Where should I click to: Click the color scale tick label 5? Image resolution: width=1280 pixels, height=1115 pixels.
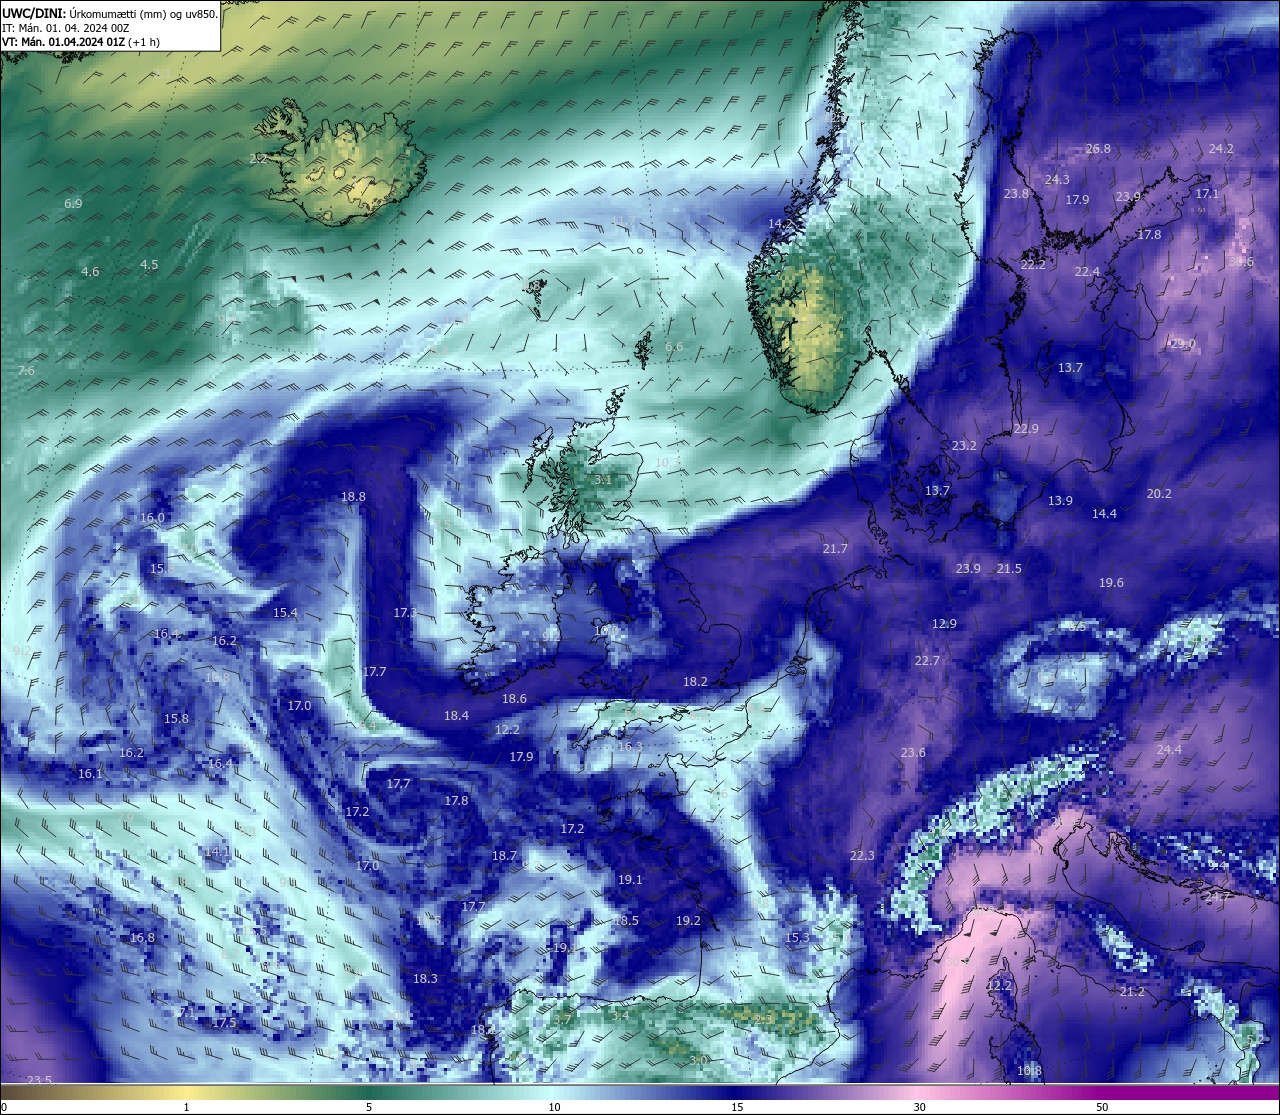tap(369, 1107)
